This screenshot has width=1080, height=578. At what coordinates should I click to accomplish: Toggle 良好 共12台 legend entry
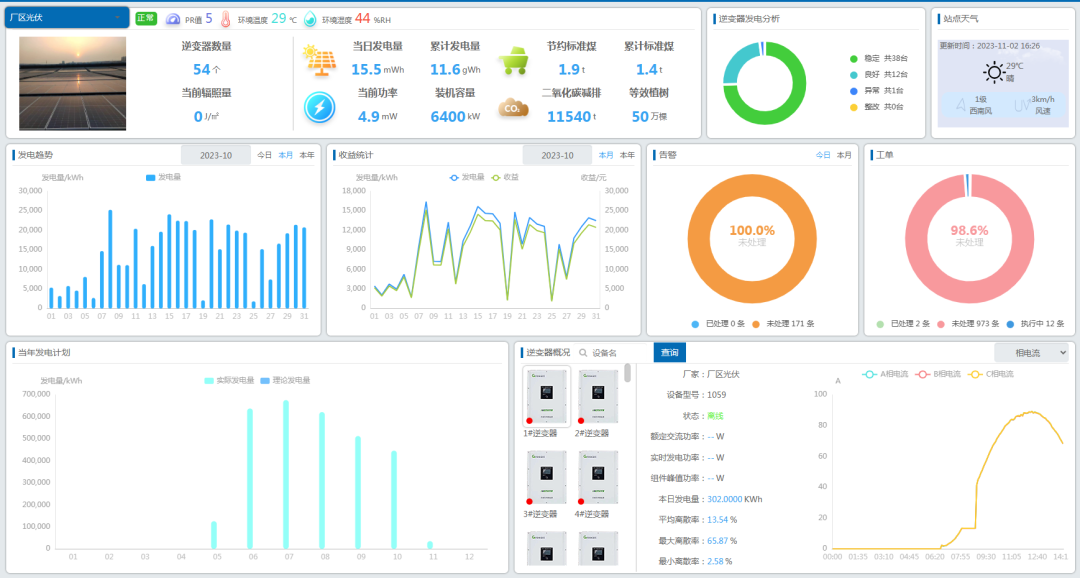click(x=879, y=74)
